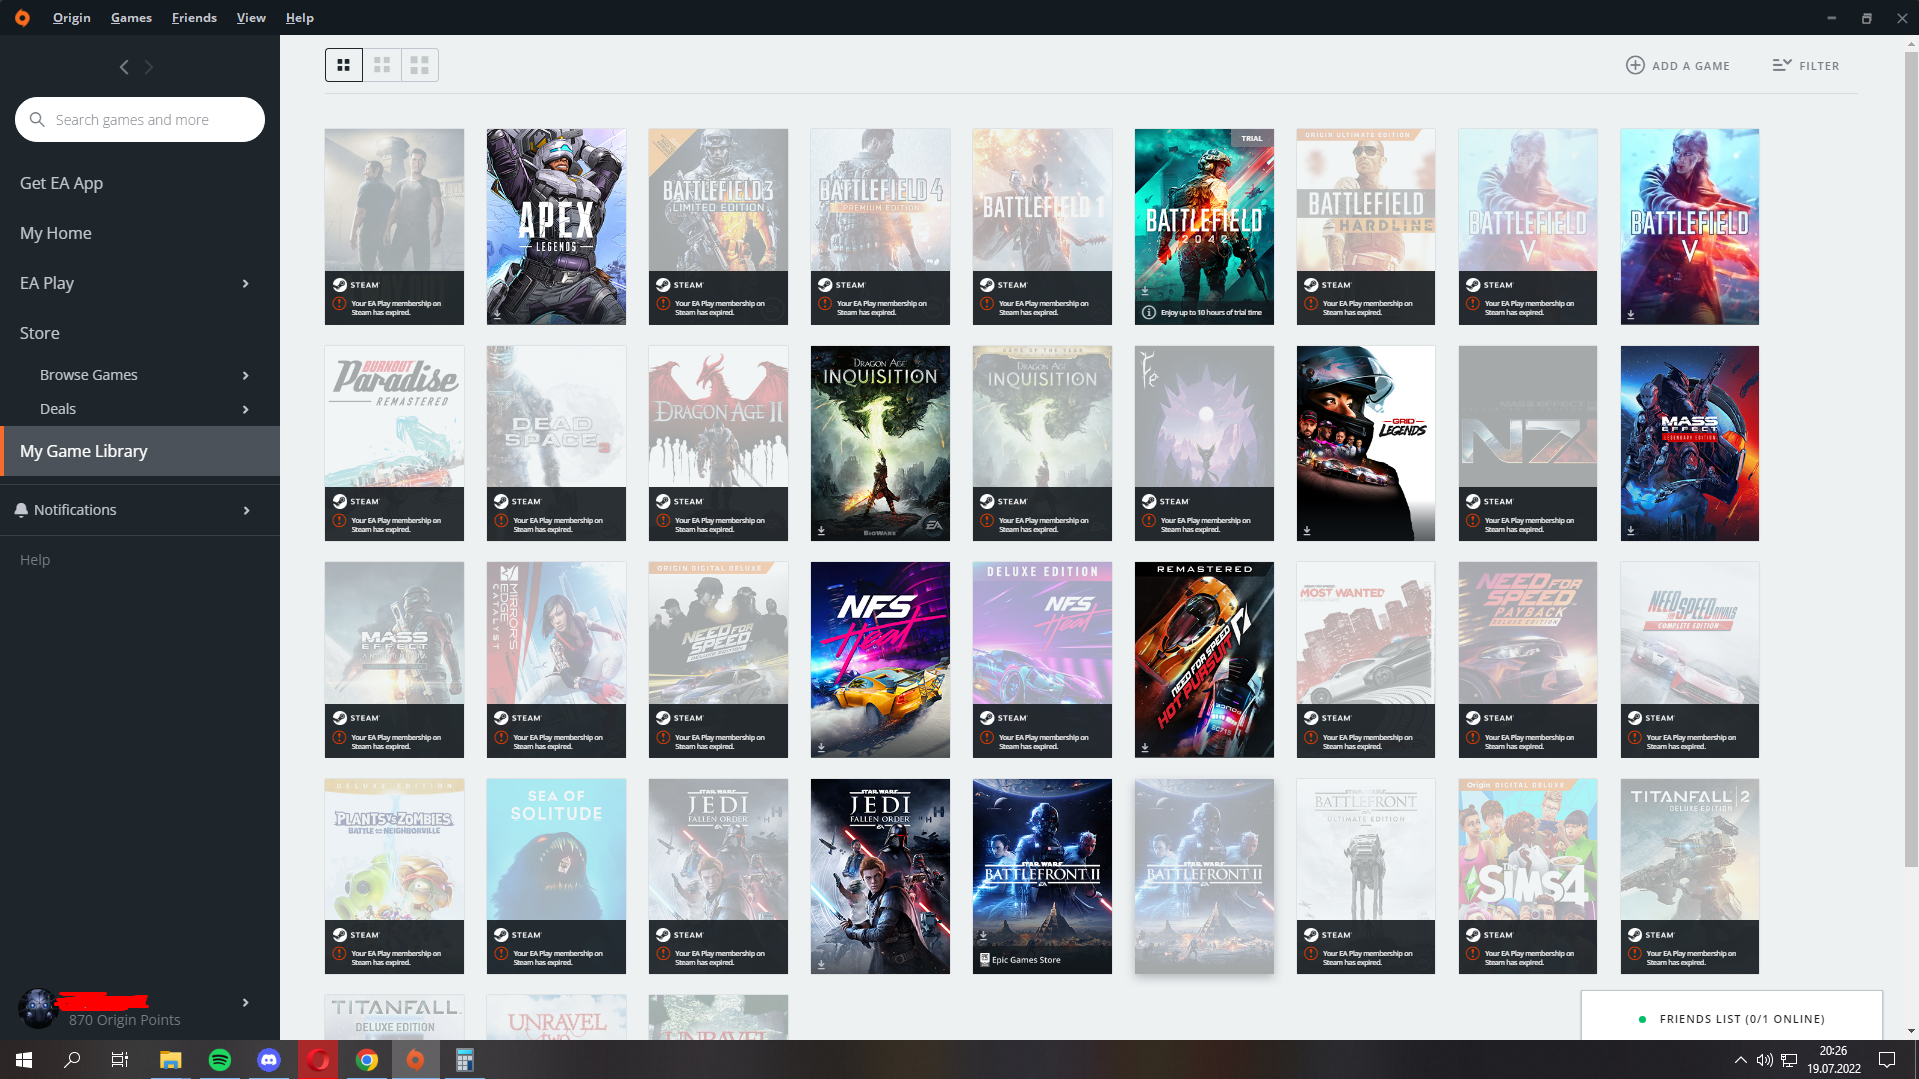Click the FILTER label text
The height and width of the screenshot is (1079, 1919).
[1819, 66]
